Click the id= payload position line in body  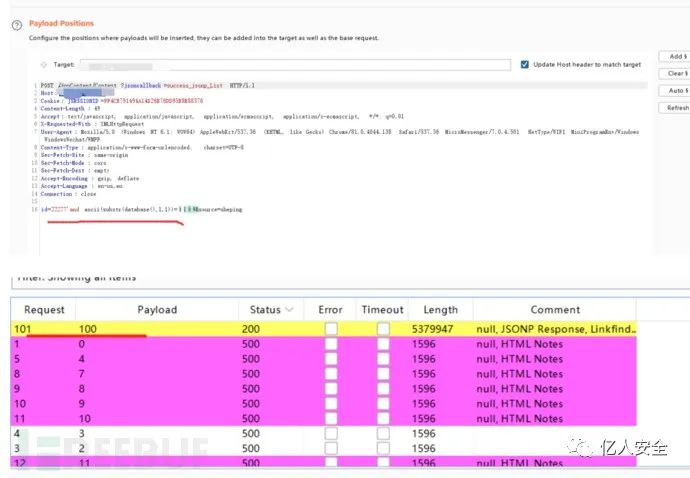pyautogui.click(x=141, y=210)
